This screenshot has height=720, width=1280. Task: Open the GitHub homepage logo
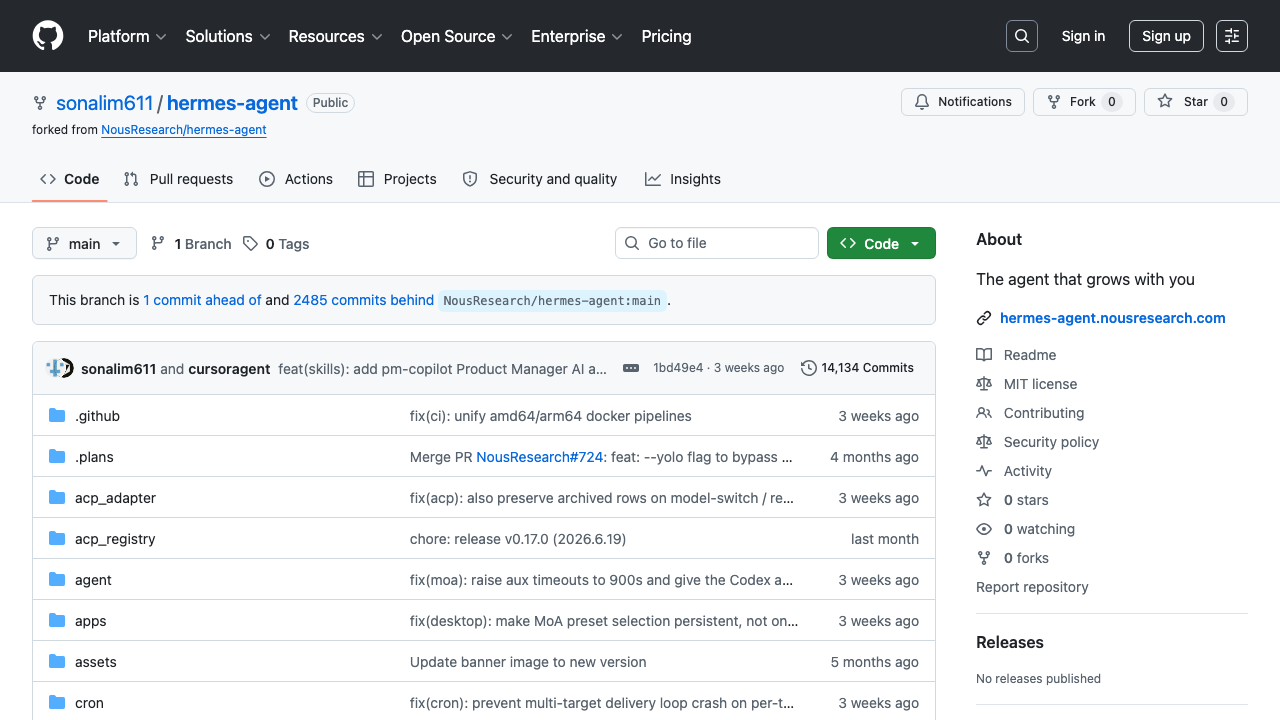48,36
